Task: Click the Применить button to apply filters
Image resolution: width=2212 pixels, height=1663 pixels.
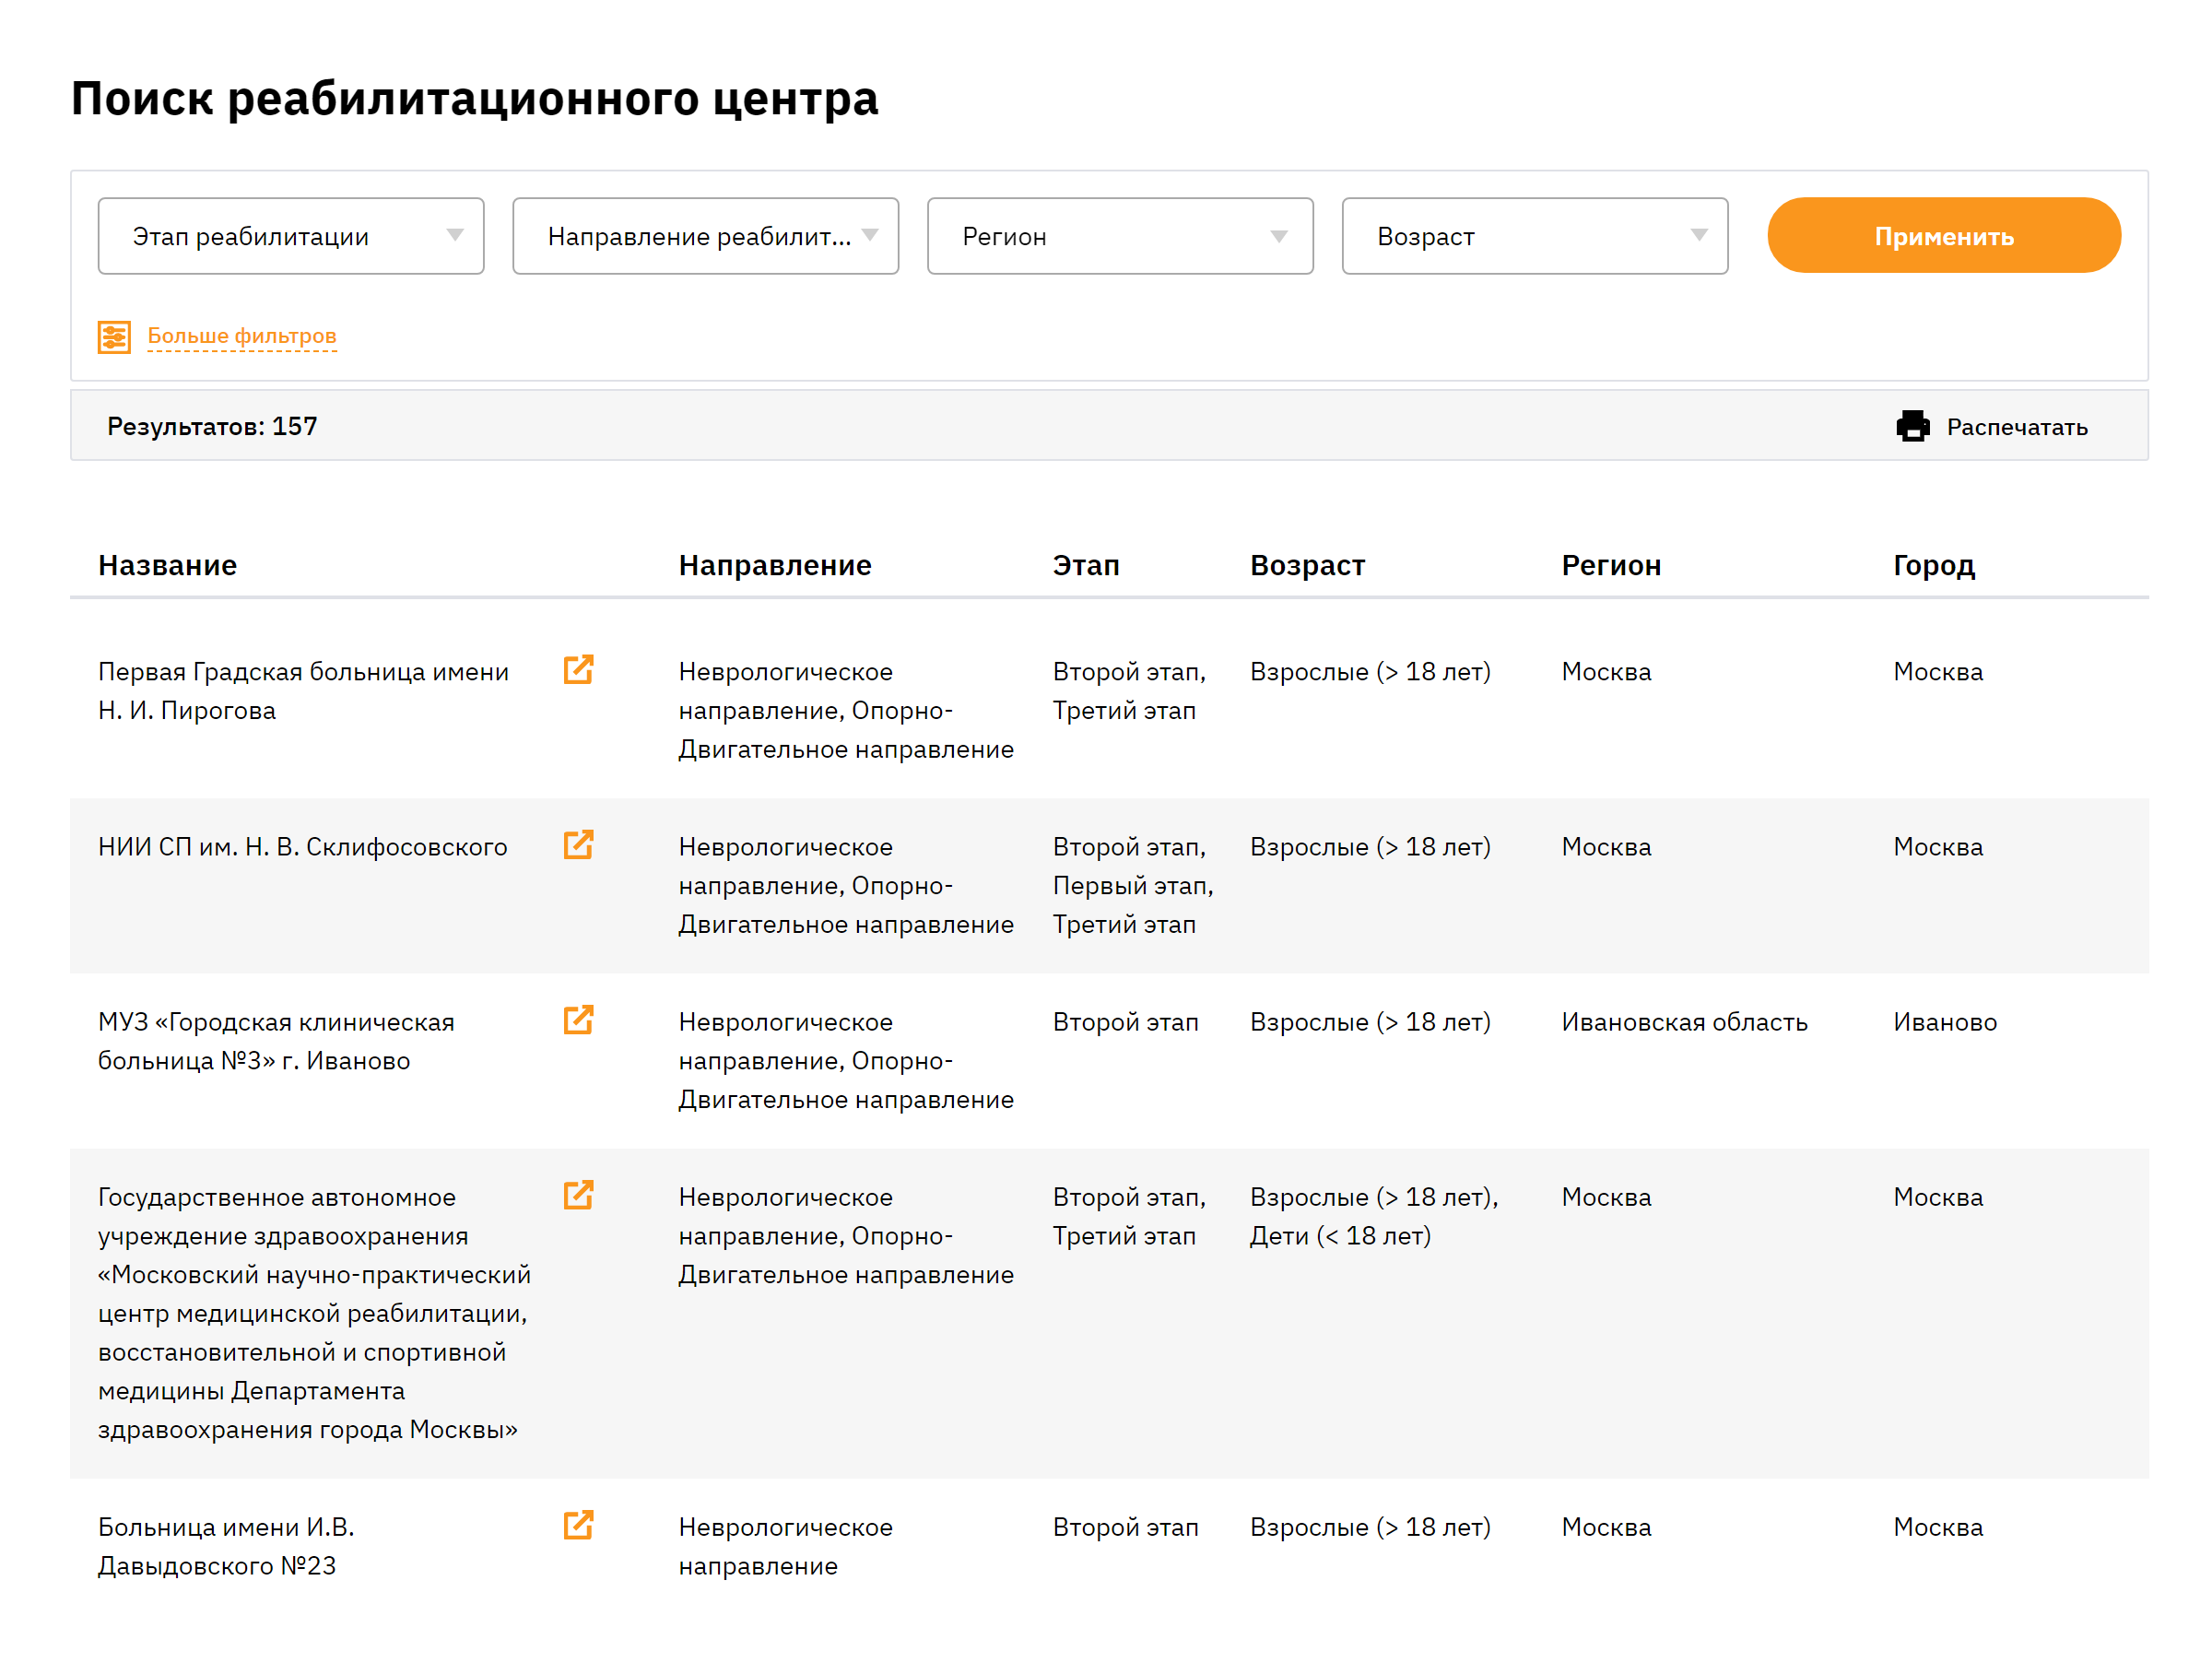Action: (1943, 236)
